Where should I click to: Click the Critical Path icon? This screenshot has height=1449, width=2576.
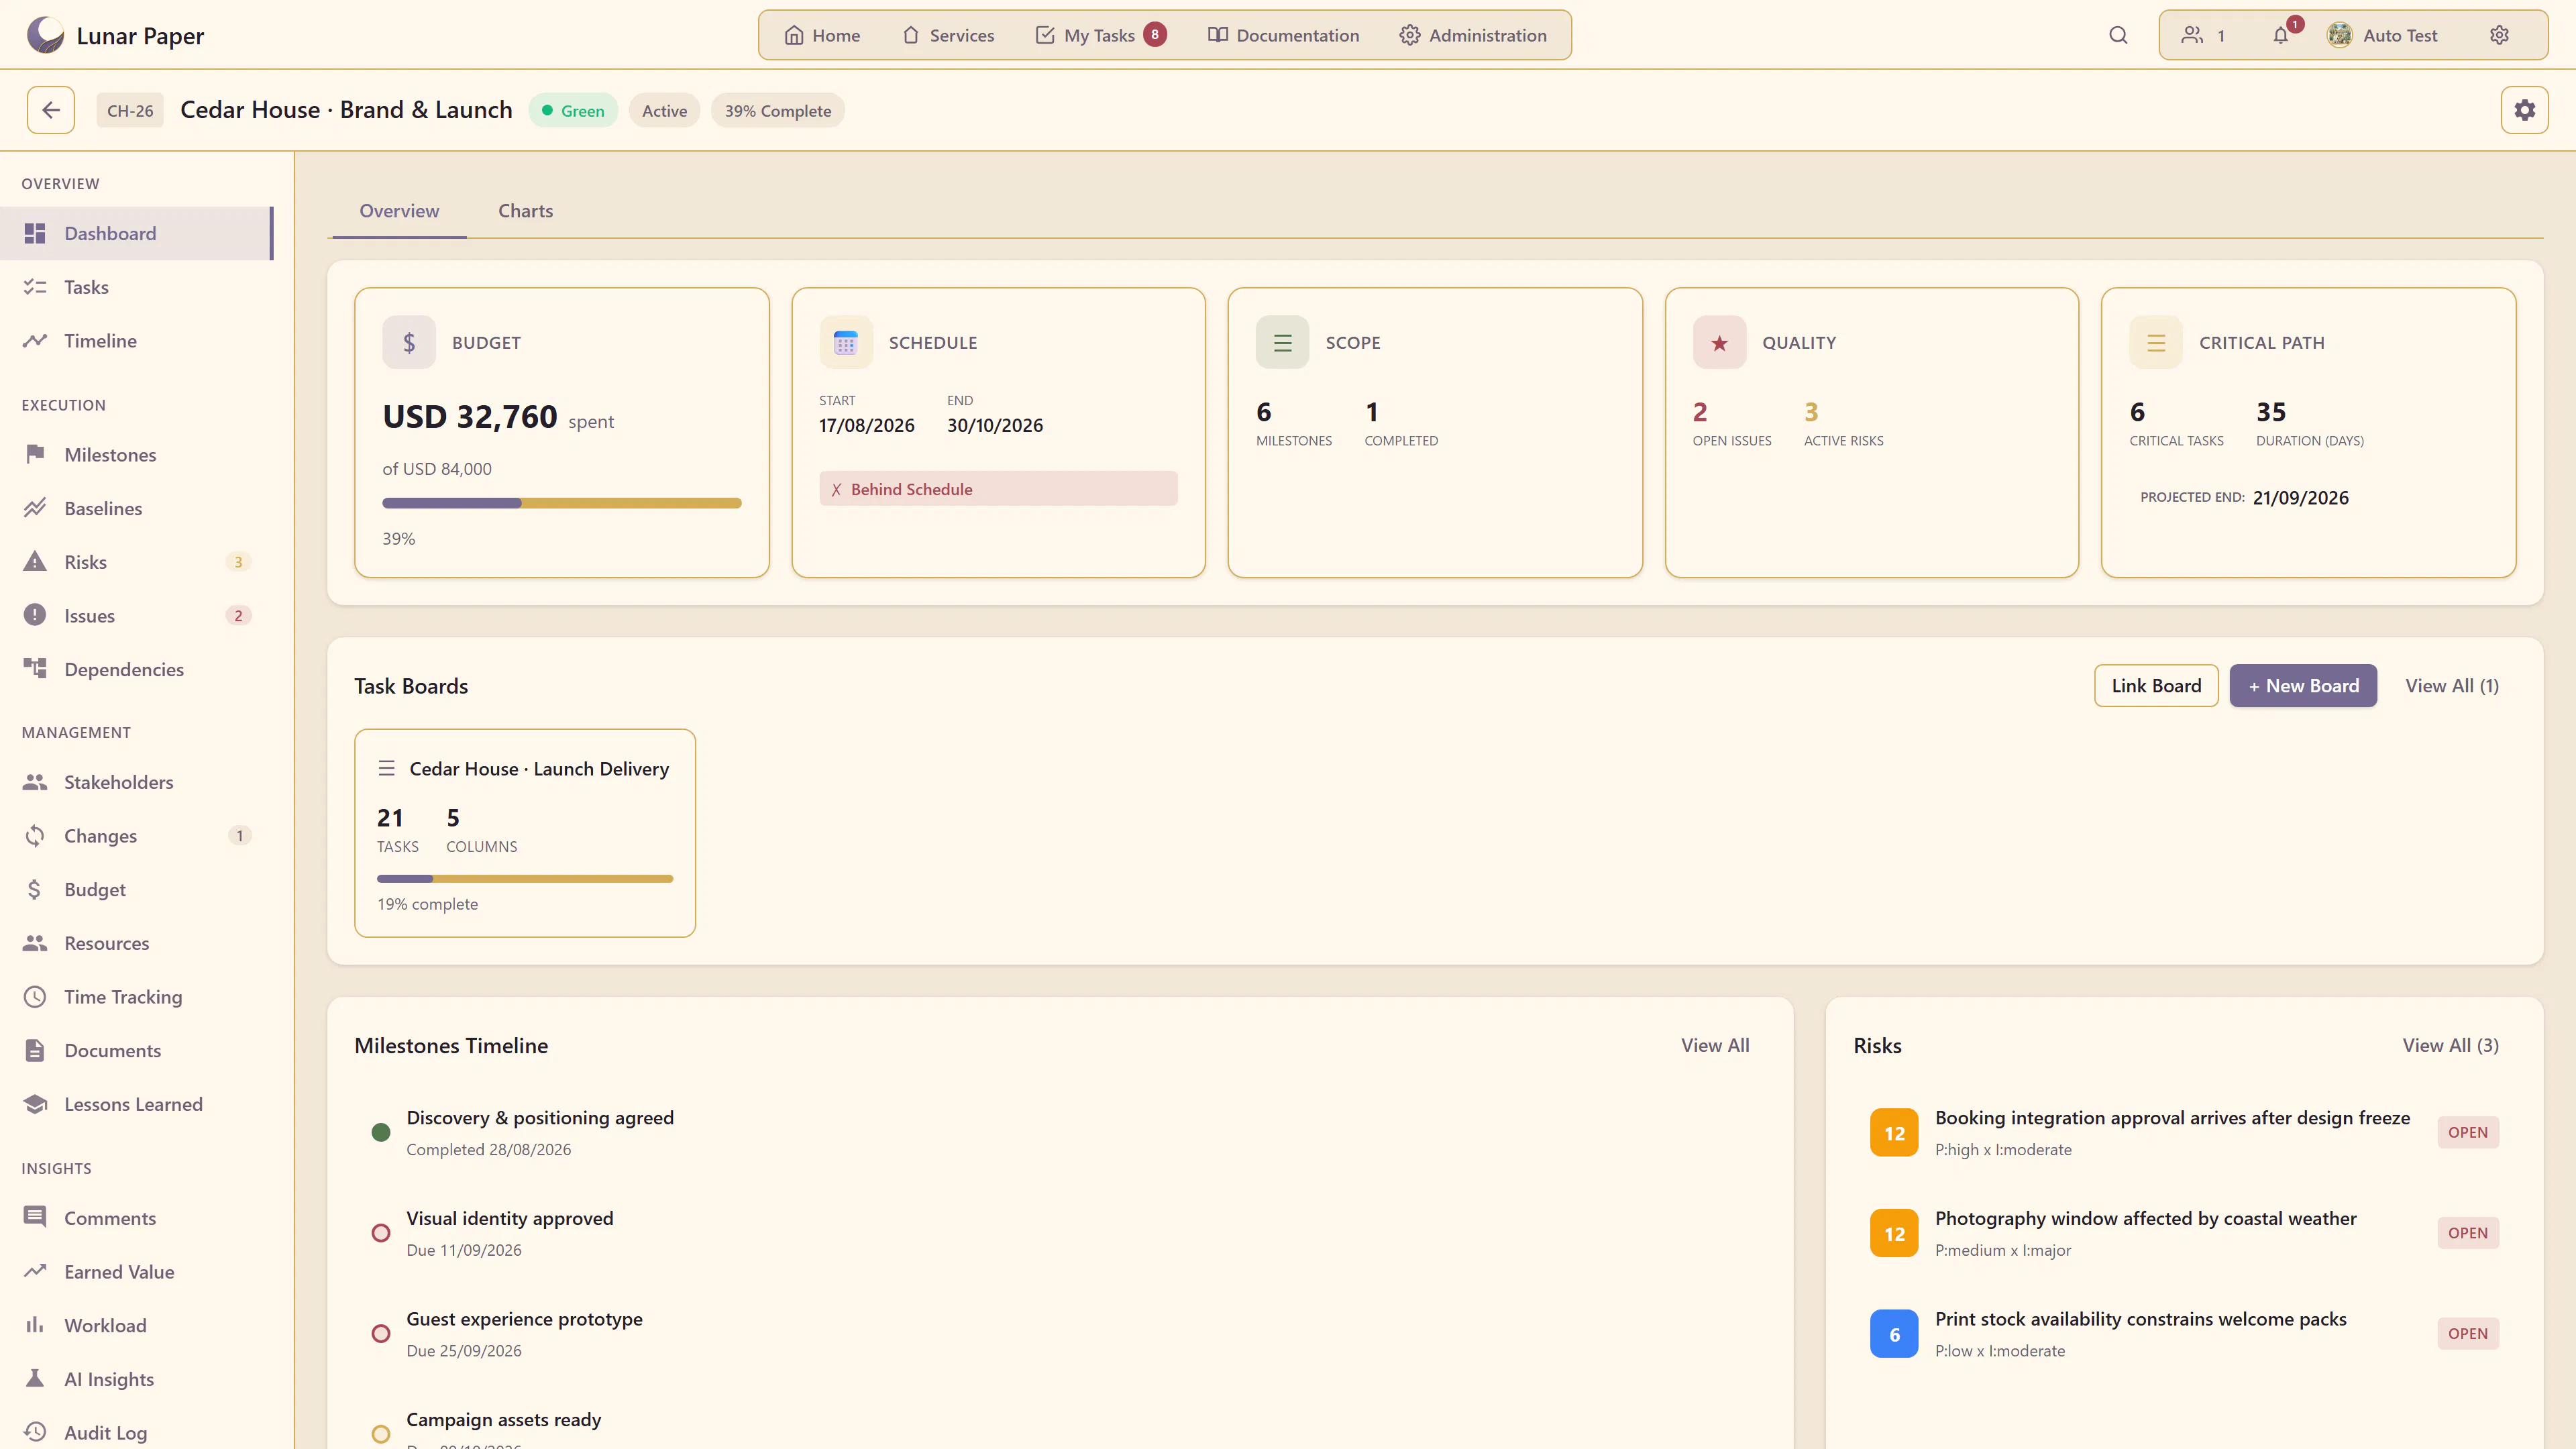(x=2156, y=343)
